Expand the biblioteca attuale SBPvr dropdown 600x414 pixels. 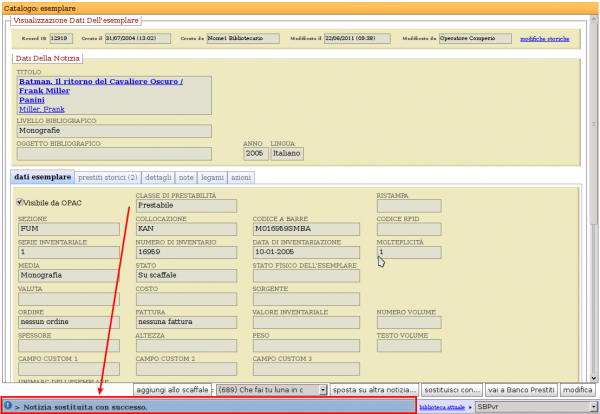click(x=533, y=407)
